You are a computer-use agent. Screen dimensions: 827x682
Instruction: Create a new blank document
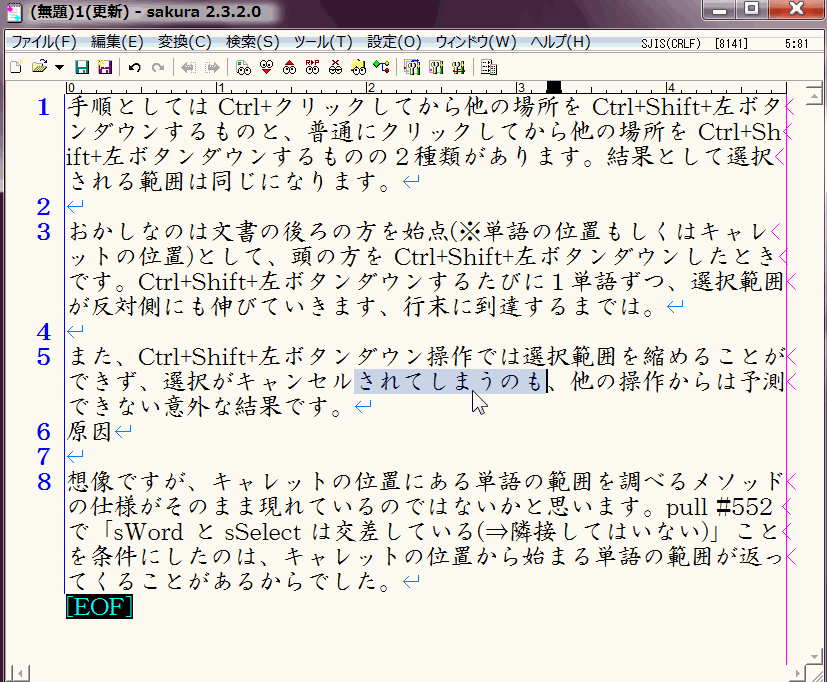coord(14,67)
